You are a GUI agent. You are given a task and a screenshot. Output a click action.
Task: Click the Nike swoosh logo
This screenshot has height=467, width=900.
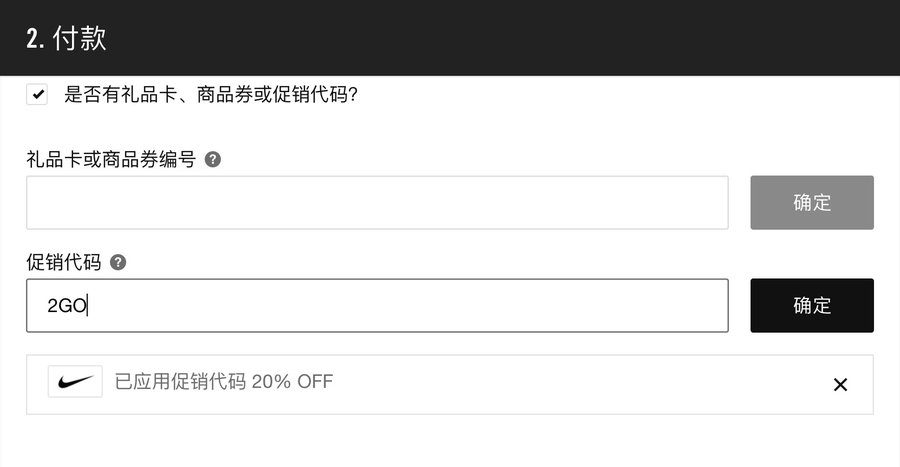(75, 381)
